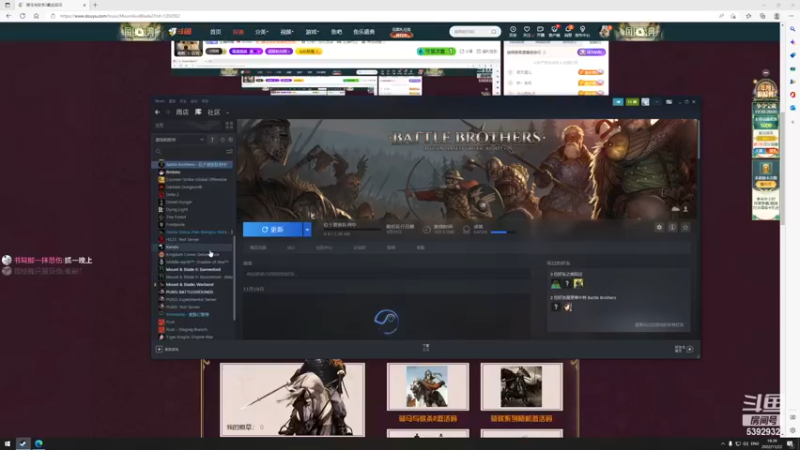800x450 pixels.
Task: Toggle ready-to-play filter in library
Action: [x=231, y=139]
